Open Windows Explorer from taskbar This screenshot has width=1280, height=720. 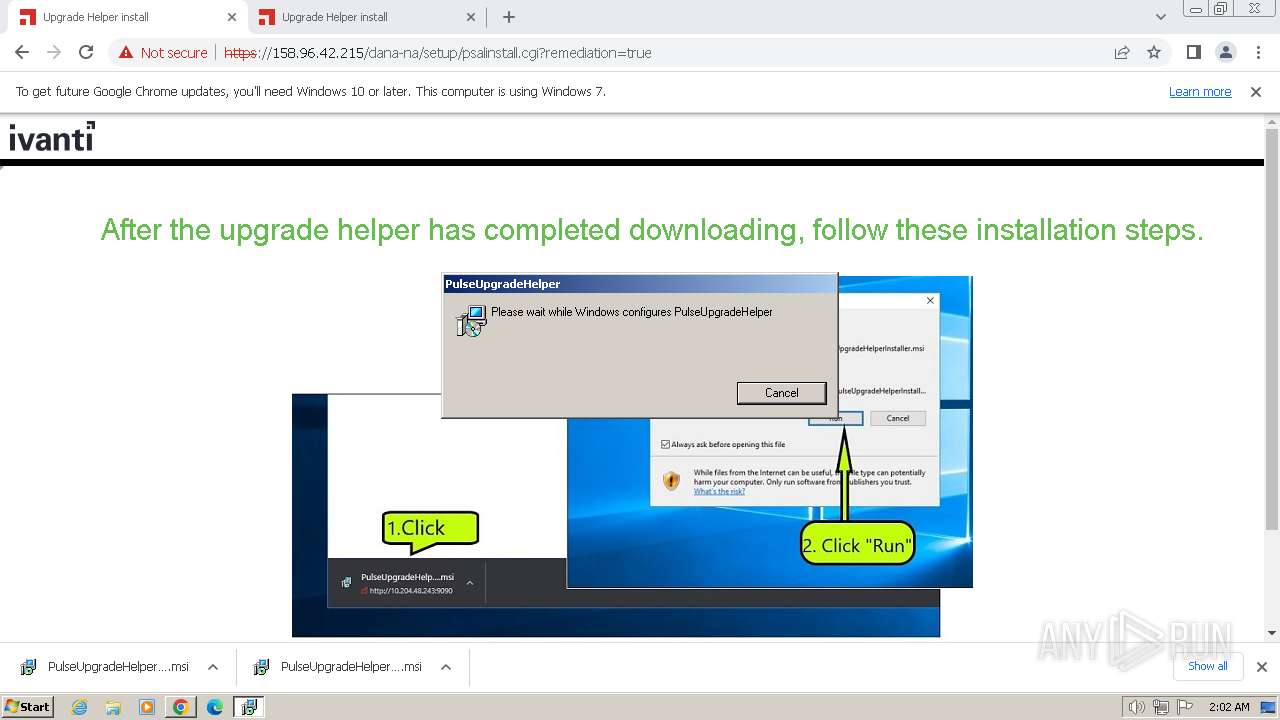tap(113, 707)
